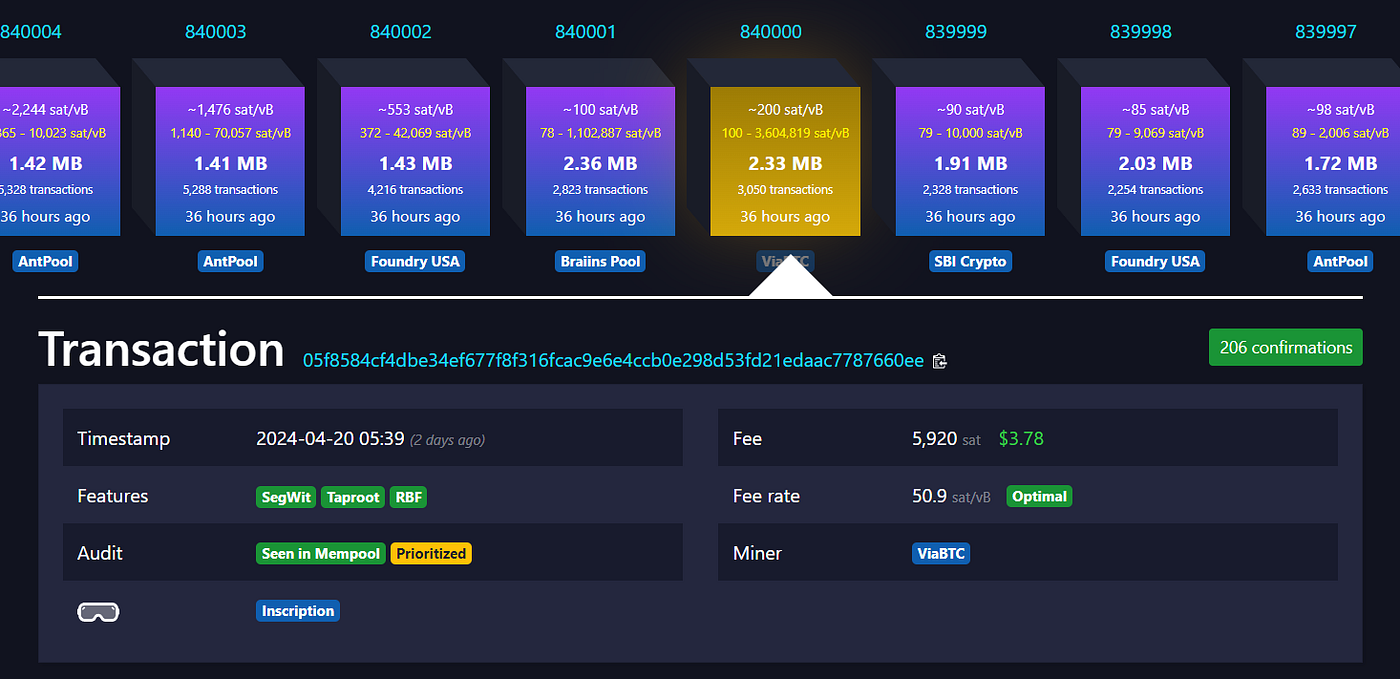Screen dimensions: 1400x679
Task: Open block 840001 cube
Action: (x=600, y=161)
